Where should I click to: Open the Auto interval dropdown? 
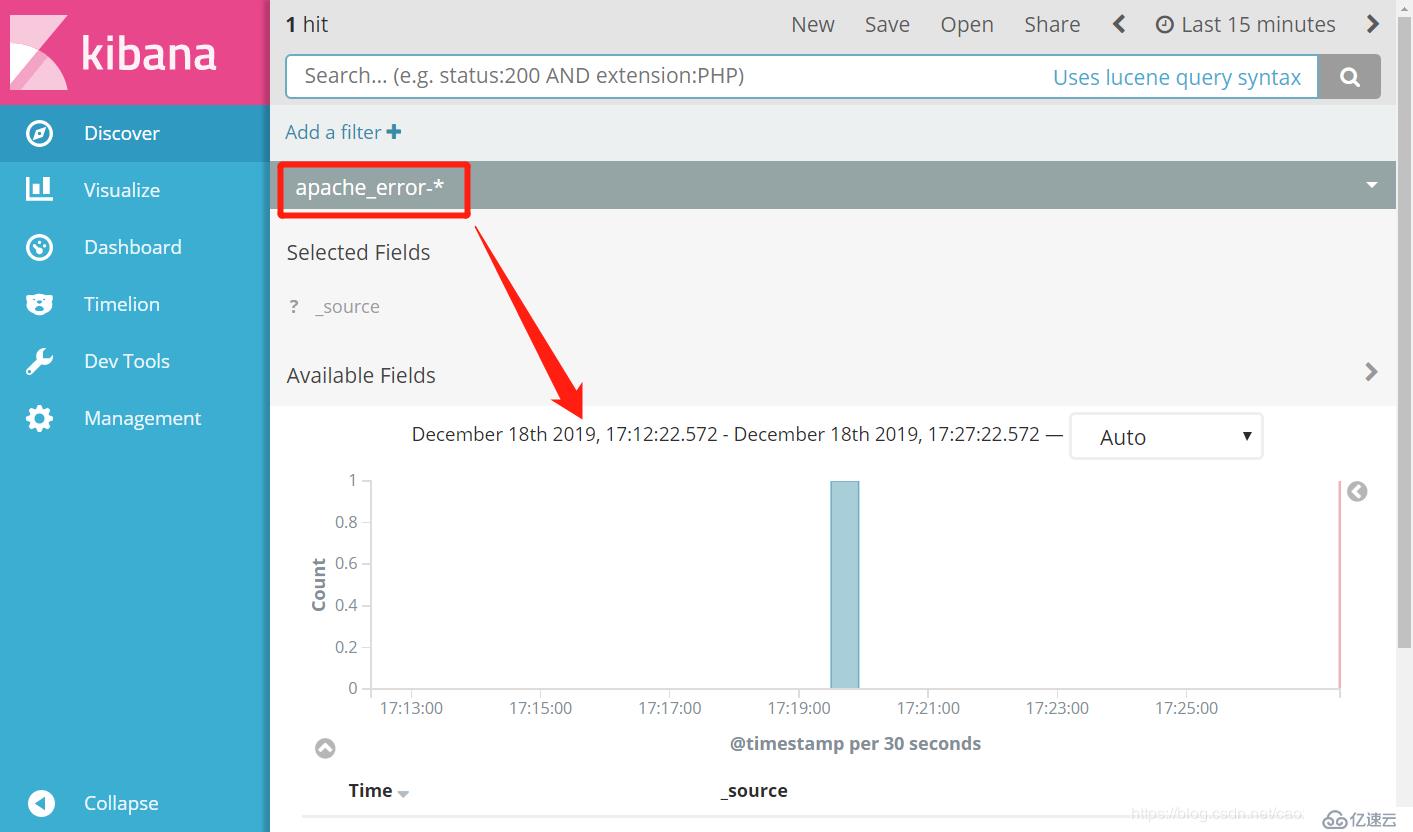[x=1166, y=437]
